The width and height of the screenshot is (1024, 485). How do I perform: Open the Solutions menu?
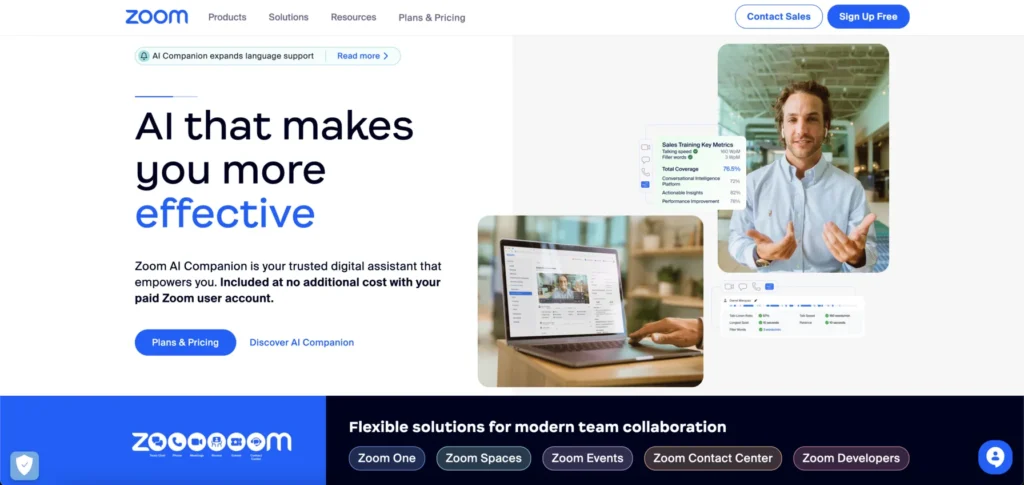click(x=289, y=17)
